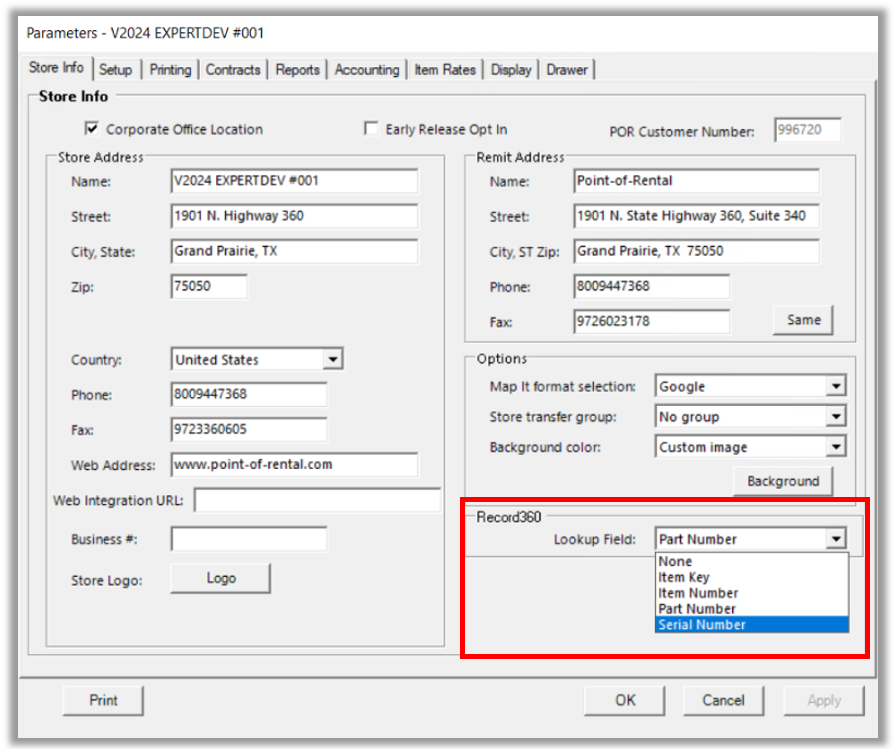
Task: Click the Print button
Action: (103, 700)
